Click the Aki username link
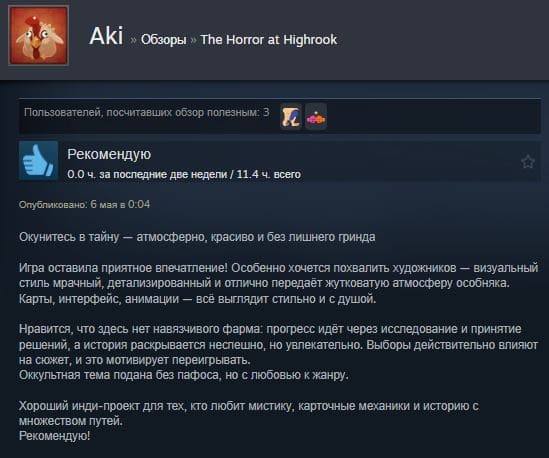The width and height of the screenshot is (549, 458). pyautogui.click(x=106, y=36)
